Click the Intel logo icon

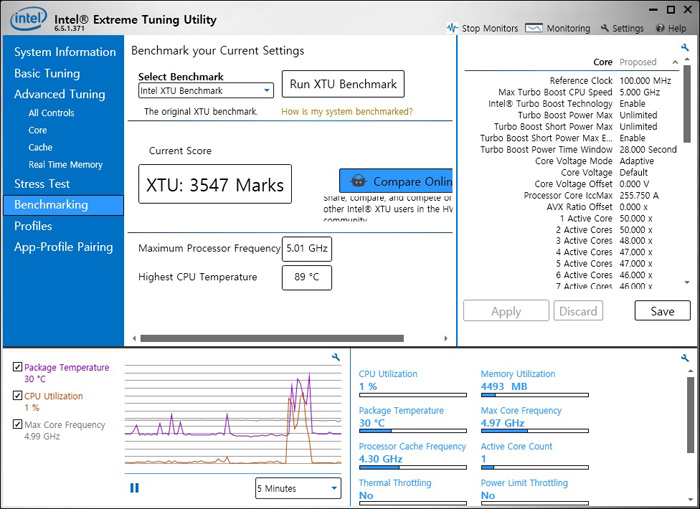coord(28,18)
